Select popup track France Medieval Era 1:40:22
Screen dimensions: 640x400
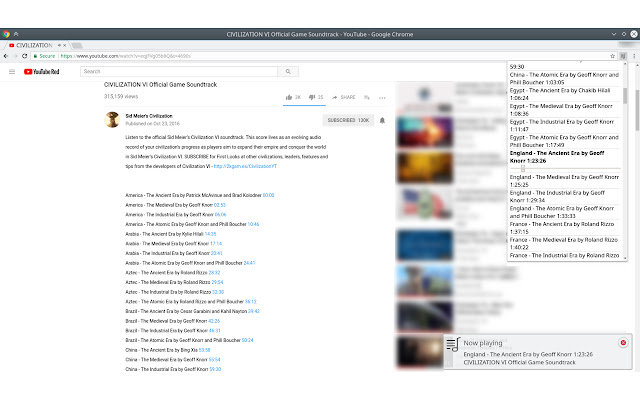click(564, 243)
